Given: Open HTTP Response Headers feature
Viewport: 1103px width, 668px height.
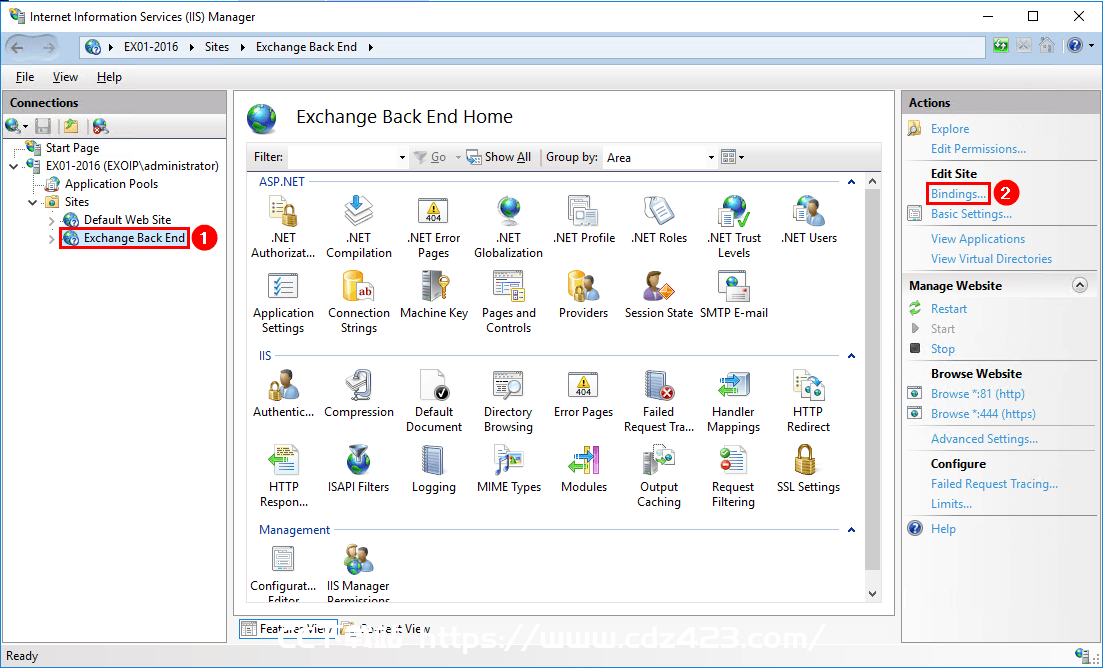Looking at the screenshot, I should pos(283,477).
